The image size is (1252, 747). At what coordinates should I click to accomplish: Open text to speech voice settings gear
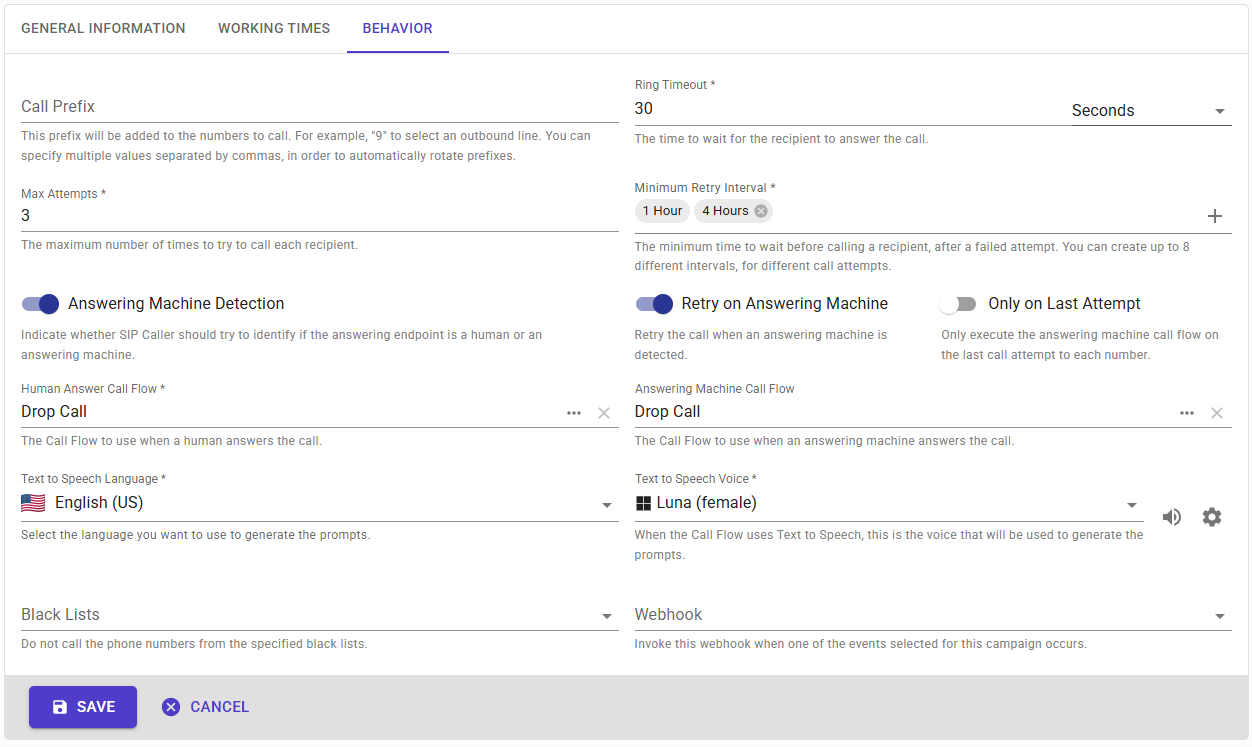click(1212, 517)
